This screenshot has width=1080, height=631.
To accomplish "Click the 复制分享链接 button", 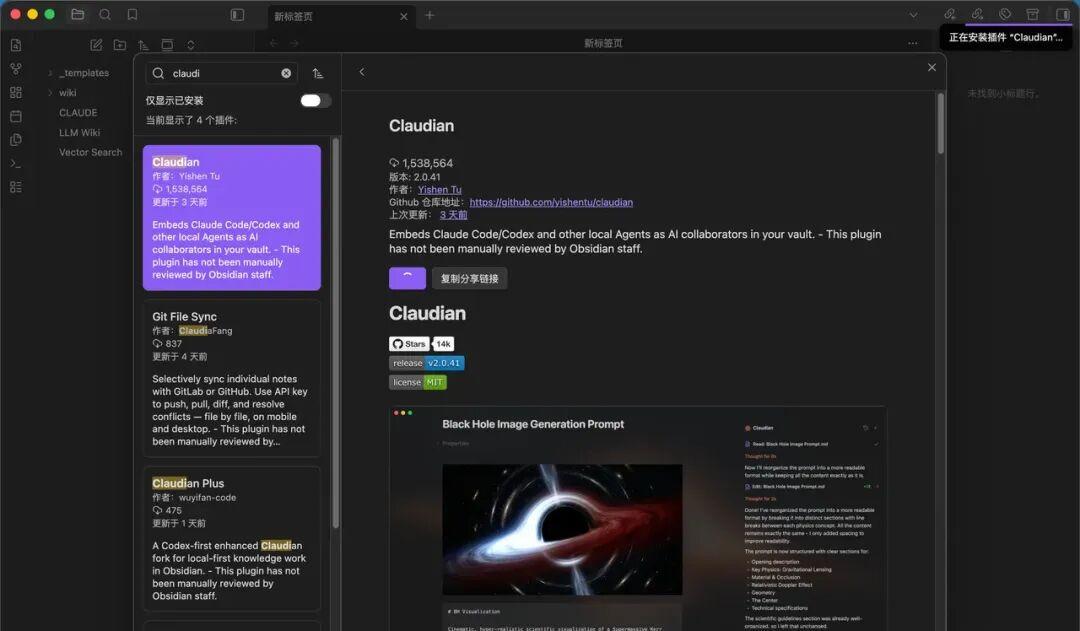I will point(469,278).
